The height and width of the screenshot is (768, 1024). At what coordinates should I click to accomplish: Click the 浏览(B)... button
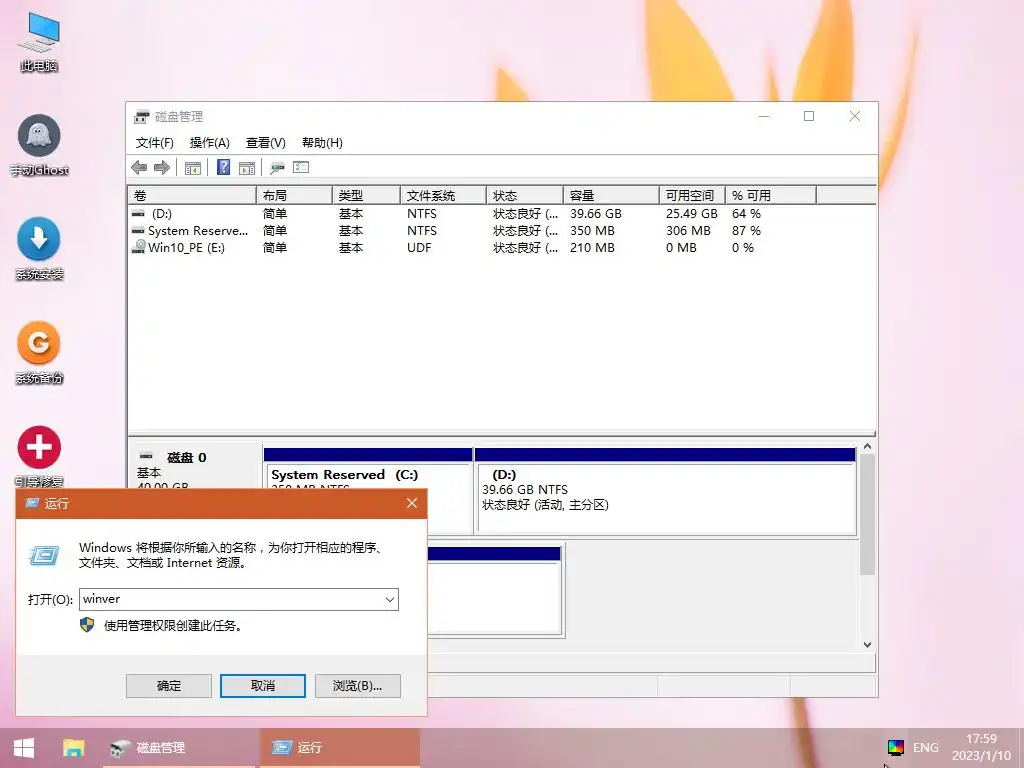[357, 686]
